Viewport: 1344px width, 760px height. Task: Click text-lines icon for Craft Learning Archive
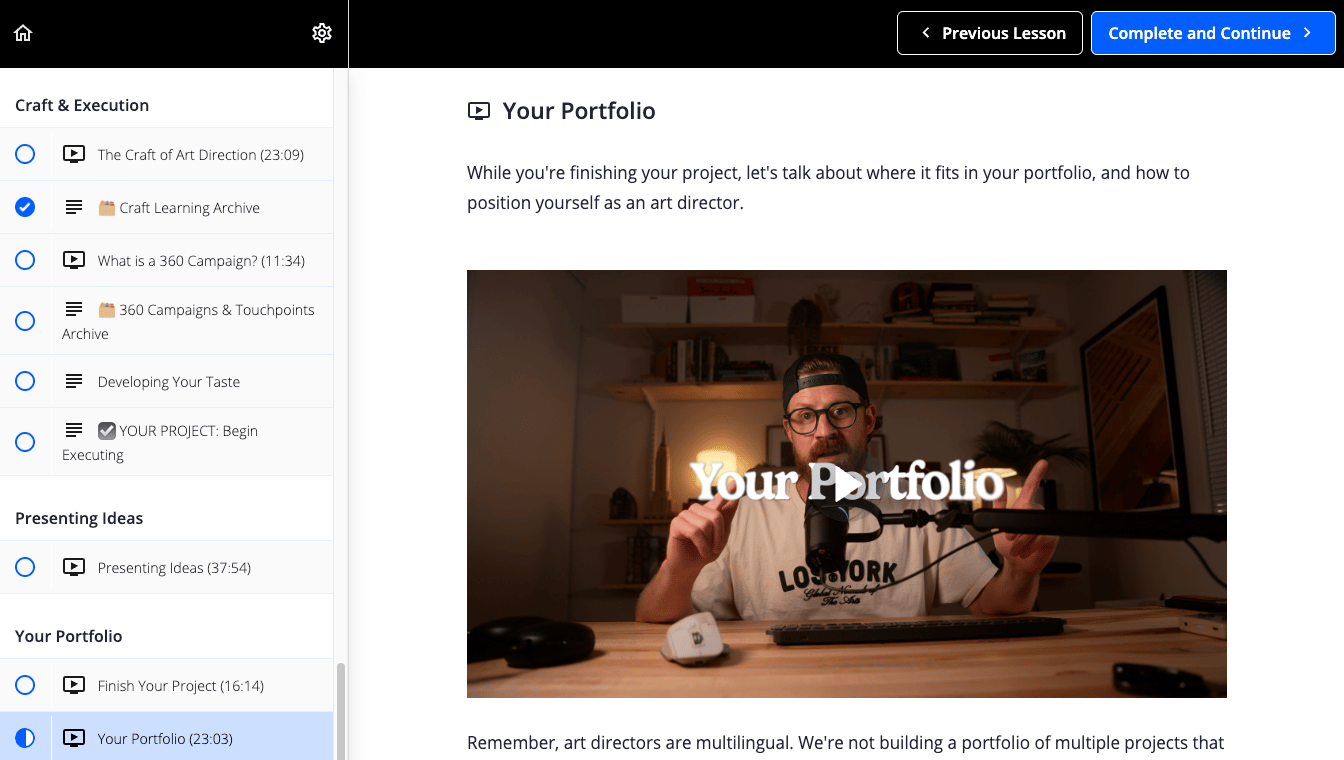click(x=74, y=207)
